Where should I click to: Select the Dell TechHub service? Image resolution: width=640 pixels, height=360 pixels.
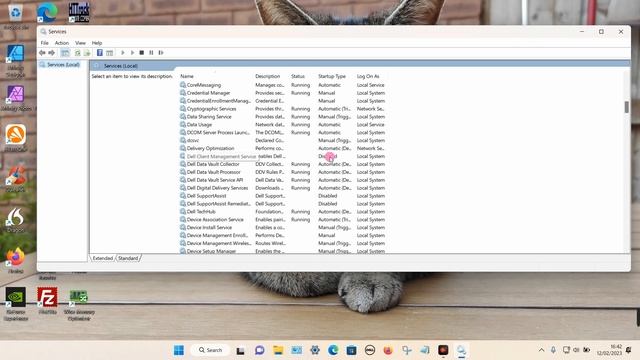pyautogui.click(x=282, y=212)
